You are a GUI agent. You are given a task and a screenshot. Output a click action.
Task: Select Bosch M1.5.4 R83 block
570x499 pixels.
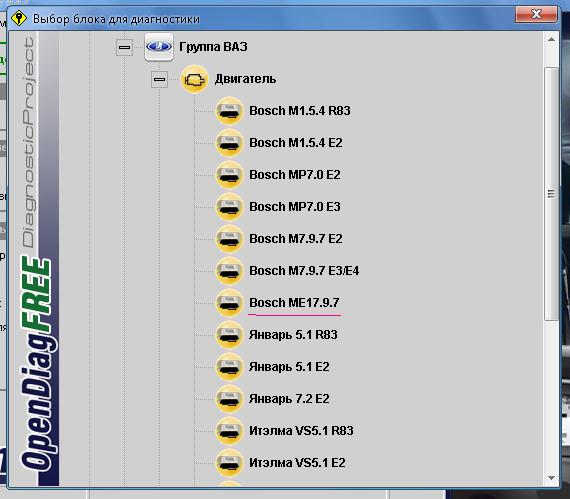pyautogui.click(x=300, y=110)
